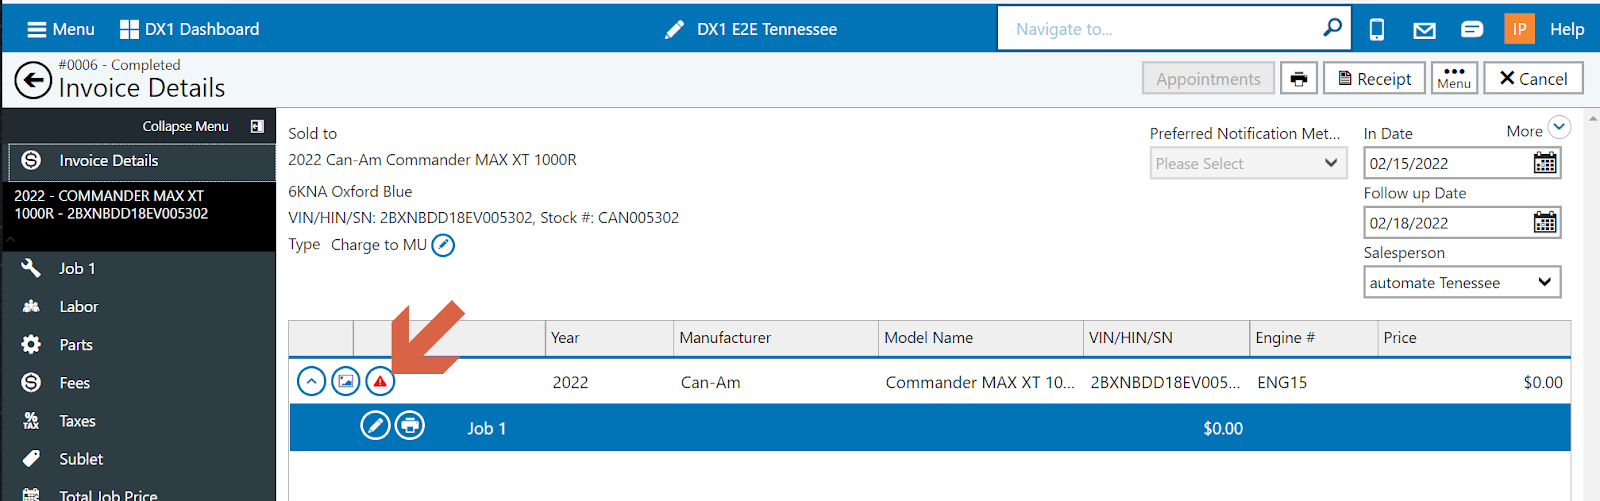The width and height of the screenshot is (1600, 501).
Task: Click the Can-Am manufacturer cell
Action: tap(711, 382)
